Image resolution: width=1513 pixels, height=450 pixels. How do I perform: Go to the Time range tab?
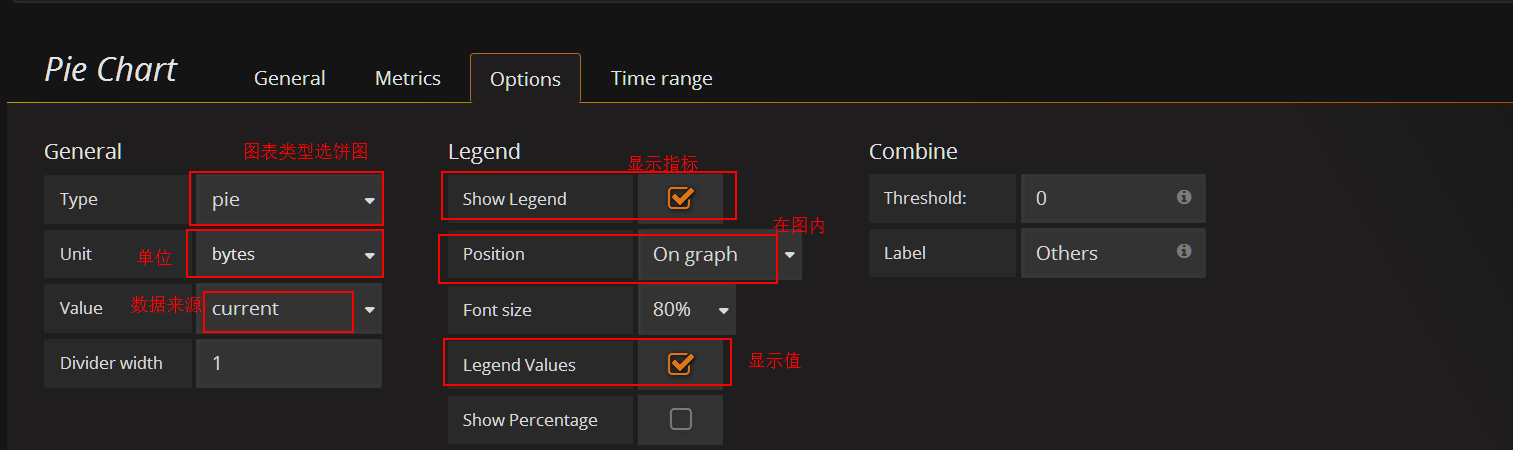(x=661, y=78)
